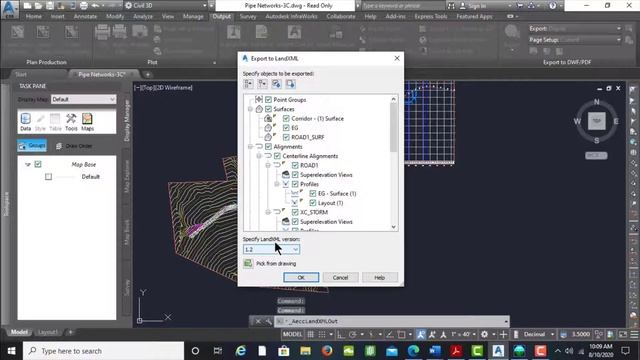Open the Analyze ribbon tab

[x=143, y=17]
